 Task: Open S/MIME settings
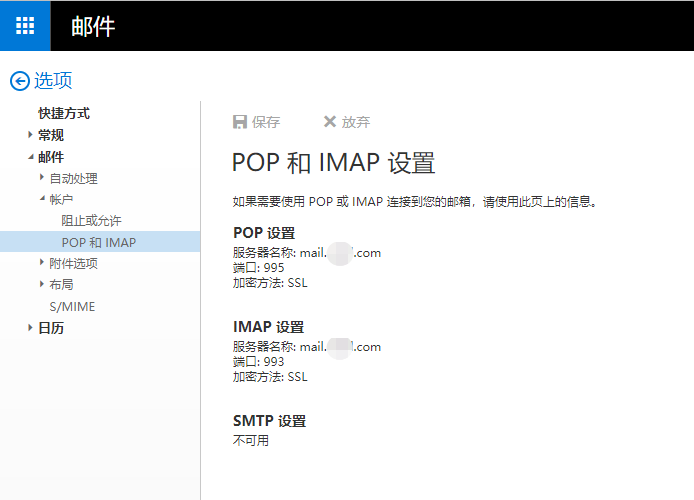point(72,306)
